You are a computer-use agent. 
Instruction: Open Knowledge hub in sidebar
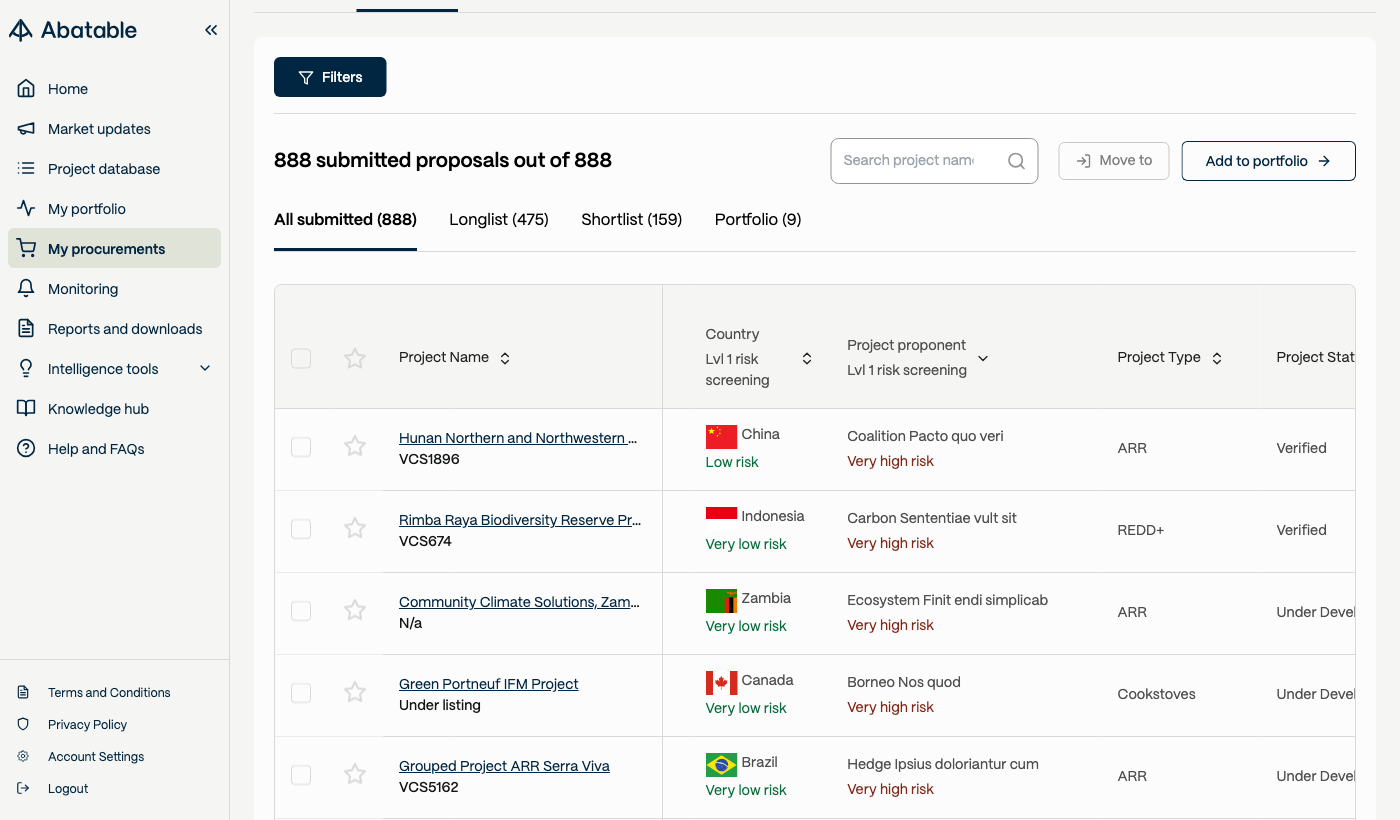pyautogui.click(x=114, y=409)
